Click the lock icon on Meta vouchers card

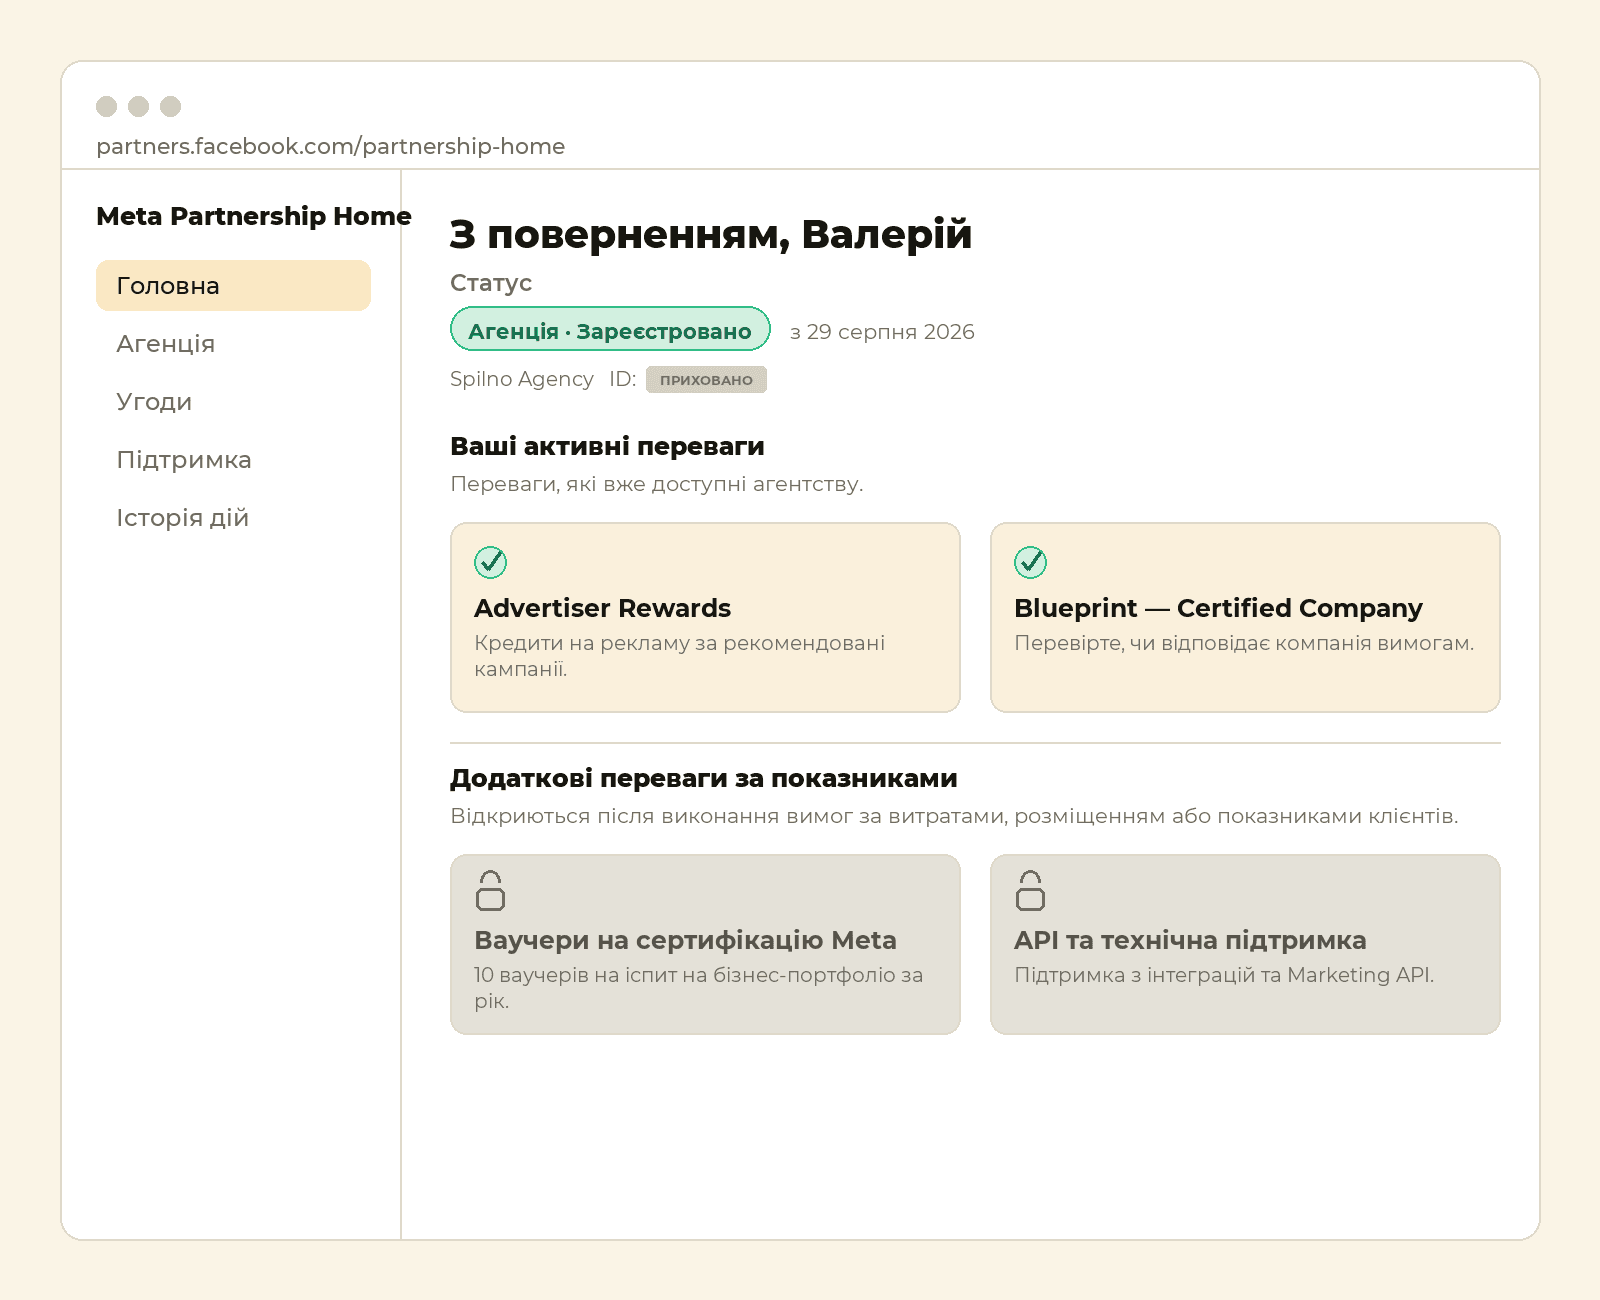[490, 890]
